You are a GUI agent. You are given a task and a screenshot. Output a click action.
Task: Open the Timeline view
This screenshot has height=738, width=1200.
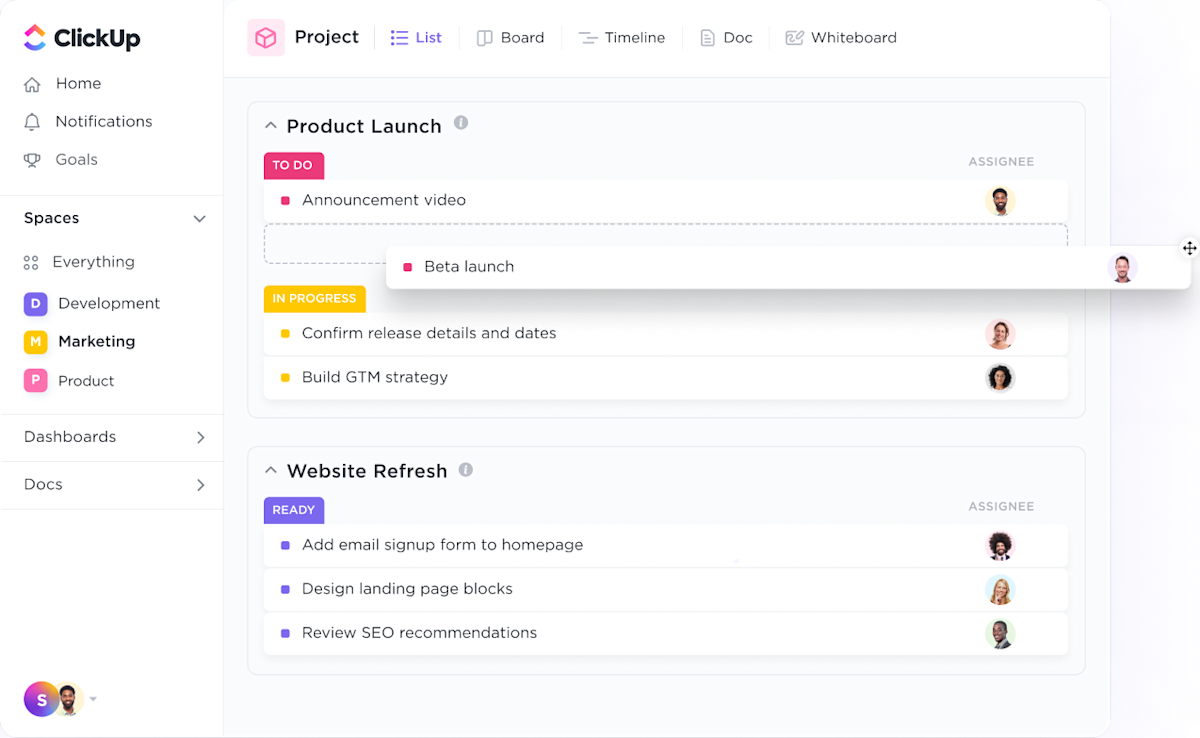[x=622, y=37]
